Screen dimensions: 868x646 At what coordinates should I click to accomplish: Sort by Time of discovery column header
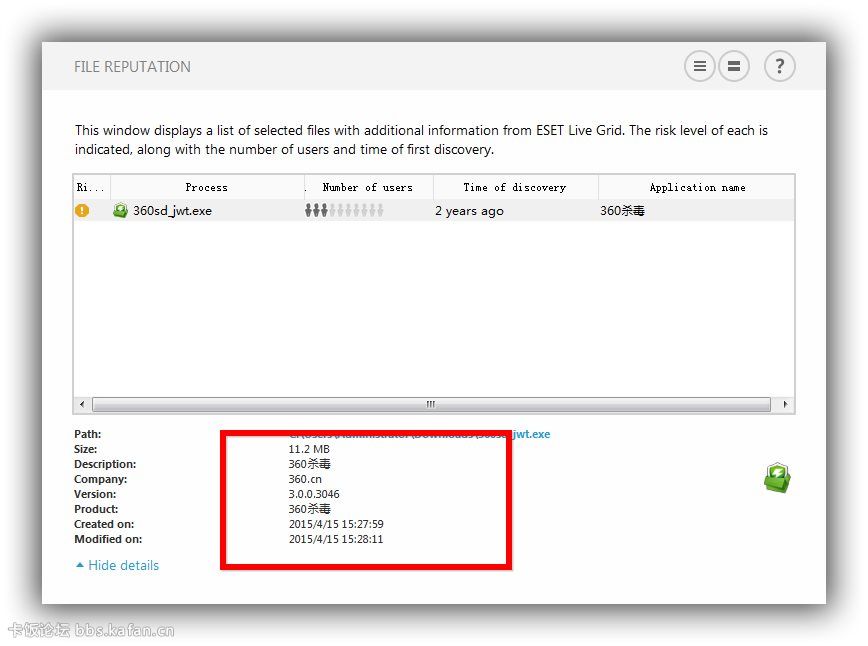[515, 187]
